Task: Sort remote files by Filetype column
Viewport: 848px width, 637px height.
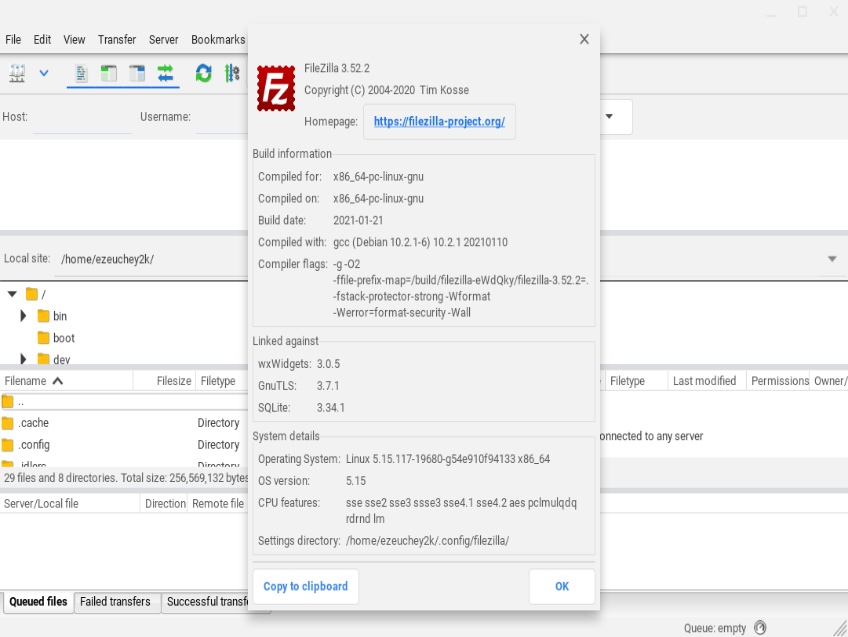Action: (x=636, y=381)
